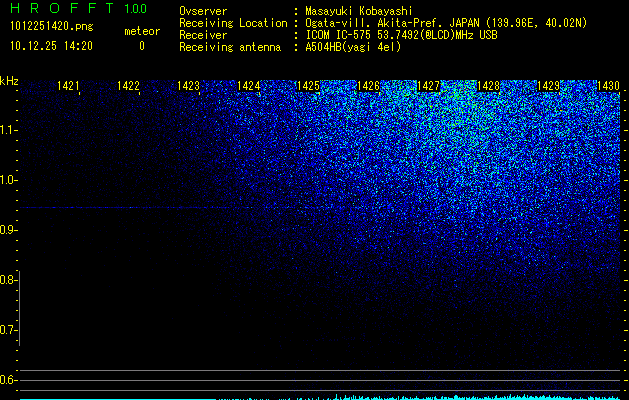Click time marker 1426
629x400 pixels.
368,86
